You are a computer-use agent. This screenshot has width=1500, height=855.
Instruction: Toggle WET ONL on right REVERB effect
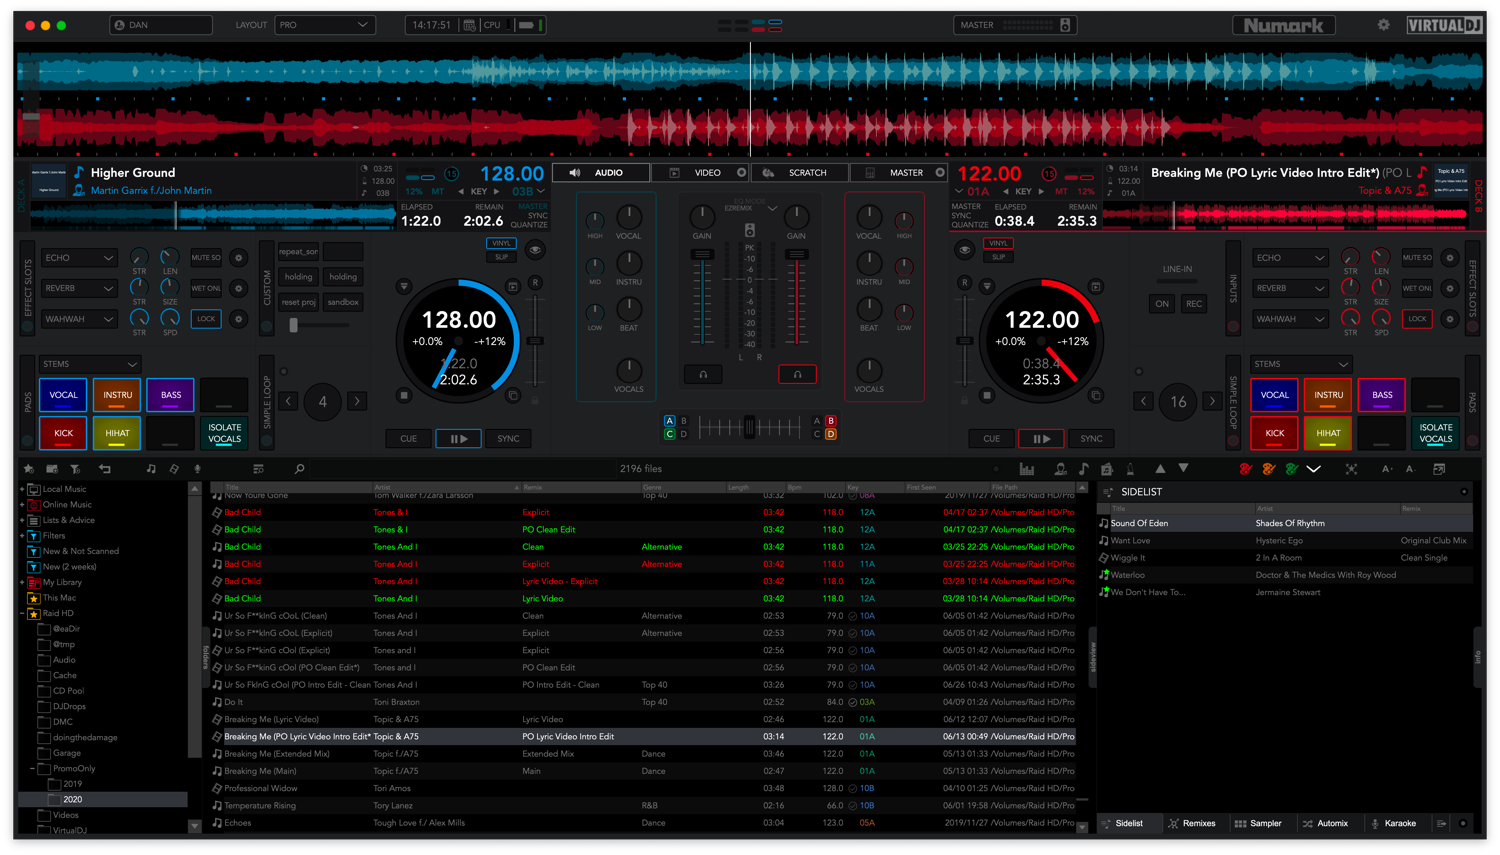coord(1417,288)
